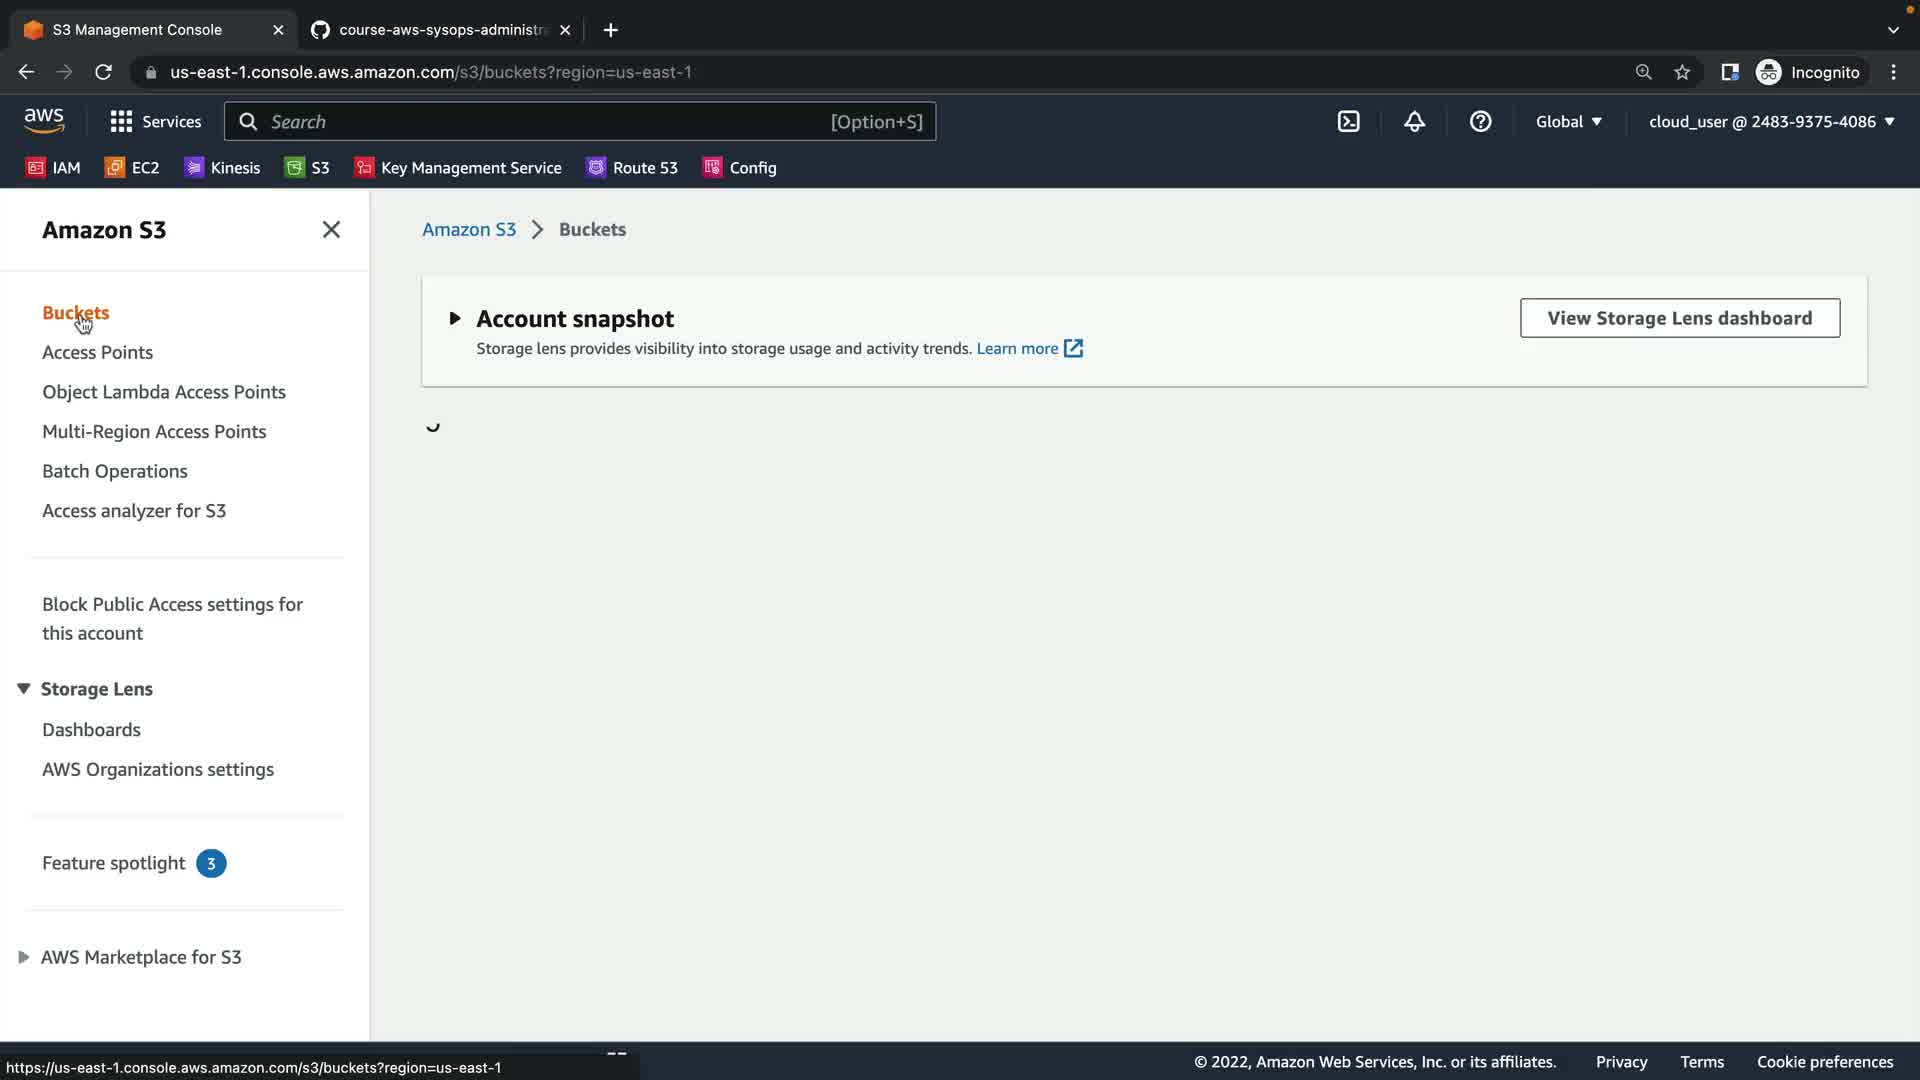1920x1080 pixels.
Task: Open AWS CloudShell icon
Action: click(1348, 122)
